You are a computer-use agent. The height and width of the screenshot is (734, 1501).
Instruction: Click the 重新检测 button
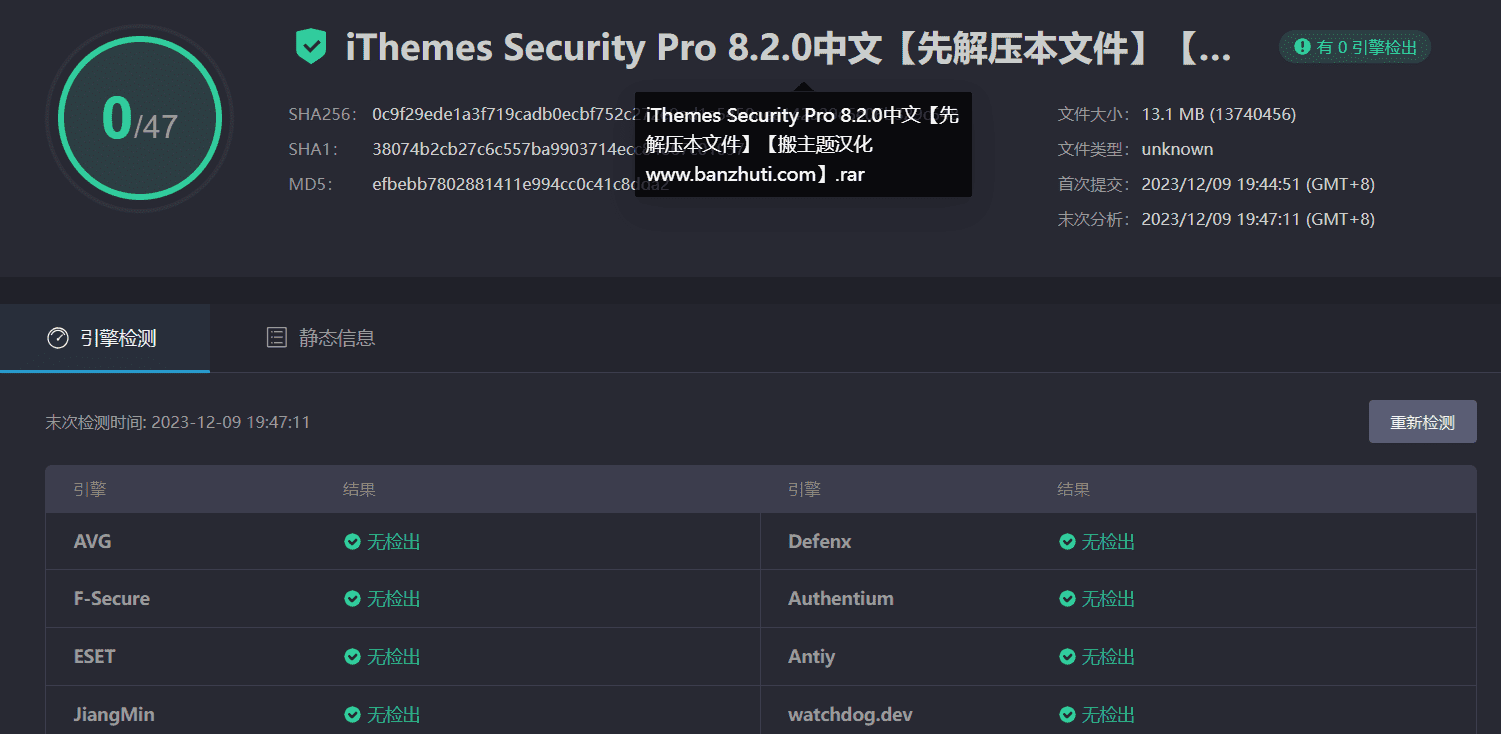point(1422,422)
